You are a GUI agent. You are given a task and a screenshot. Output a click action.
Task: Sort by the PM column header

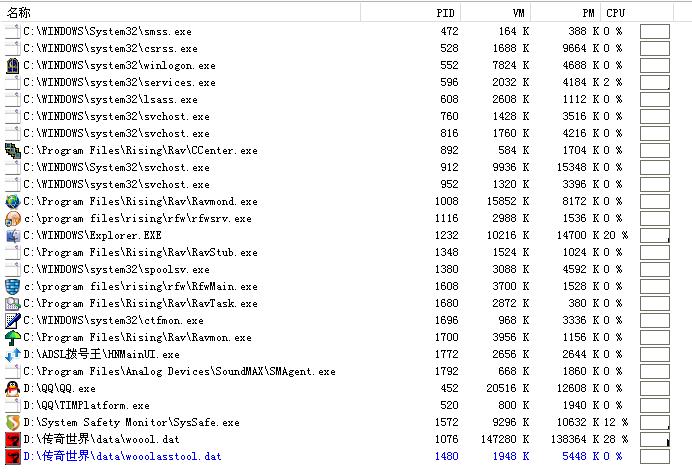click(566, 13)
